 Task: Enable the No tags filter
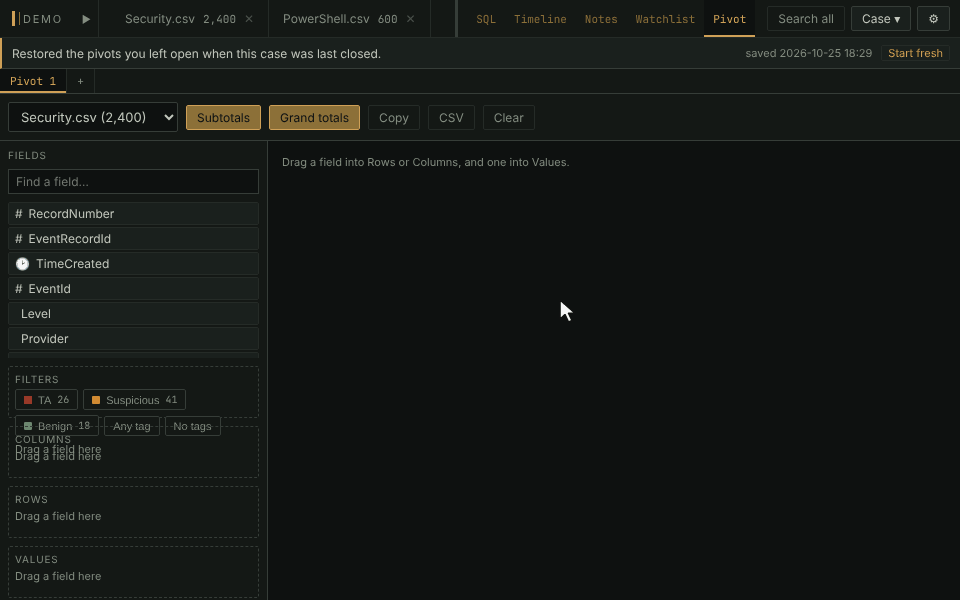point(192,426)
